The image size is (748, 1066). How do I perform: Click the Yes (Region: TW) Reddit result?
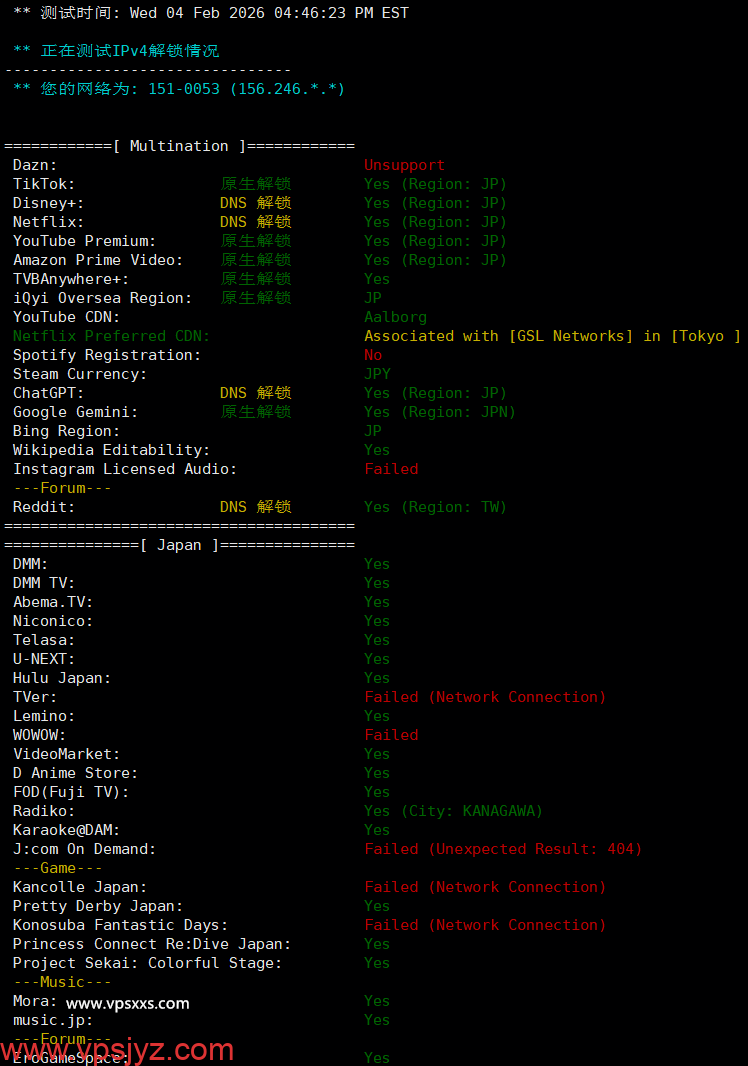tap(435, 507)
